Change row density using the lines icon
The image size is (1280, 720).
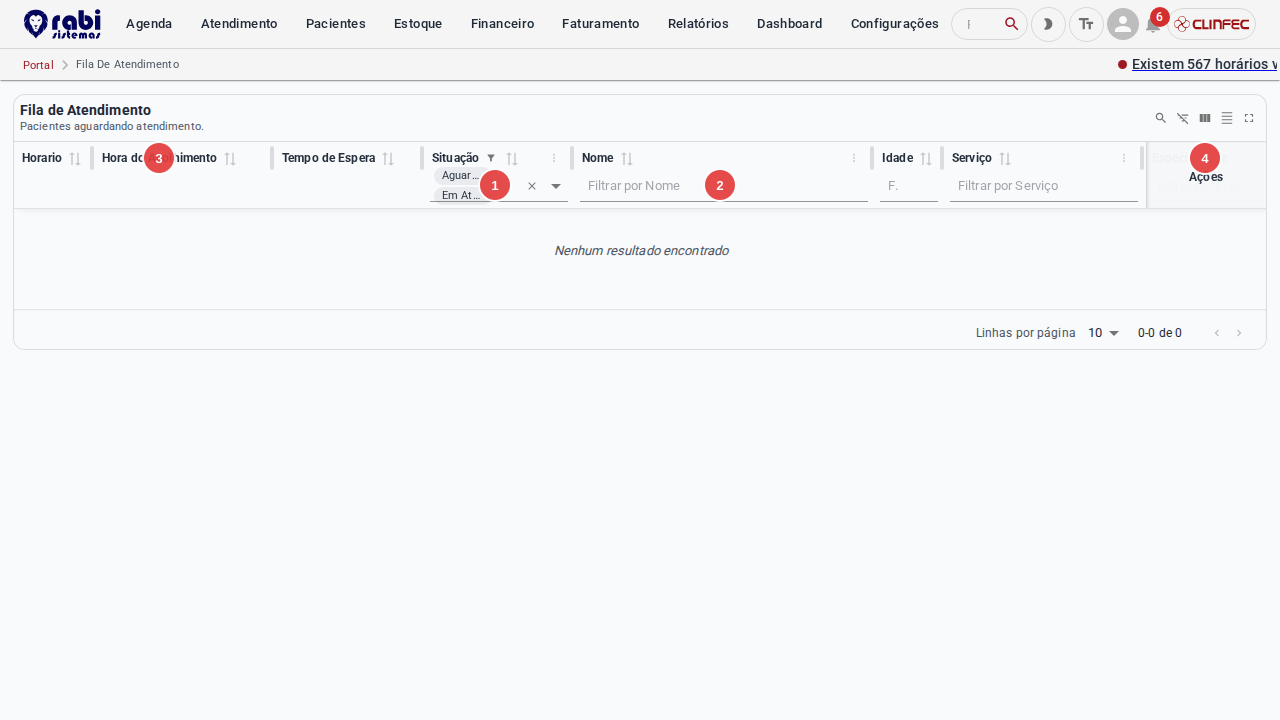[x=1227, y=118]
